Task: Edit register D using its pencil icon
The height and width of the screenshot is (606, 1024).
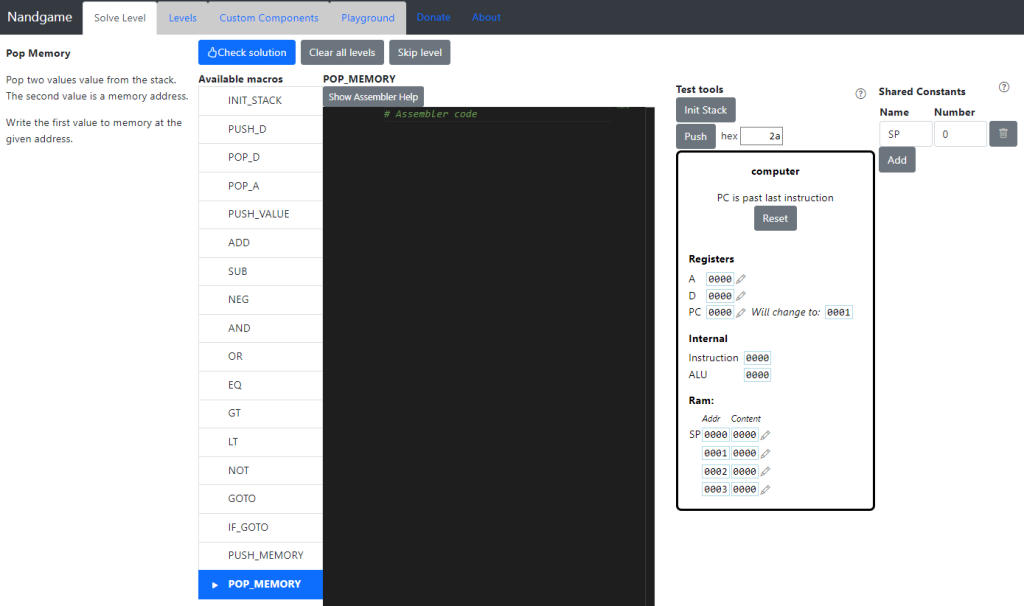Action: click(741, 296)
